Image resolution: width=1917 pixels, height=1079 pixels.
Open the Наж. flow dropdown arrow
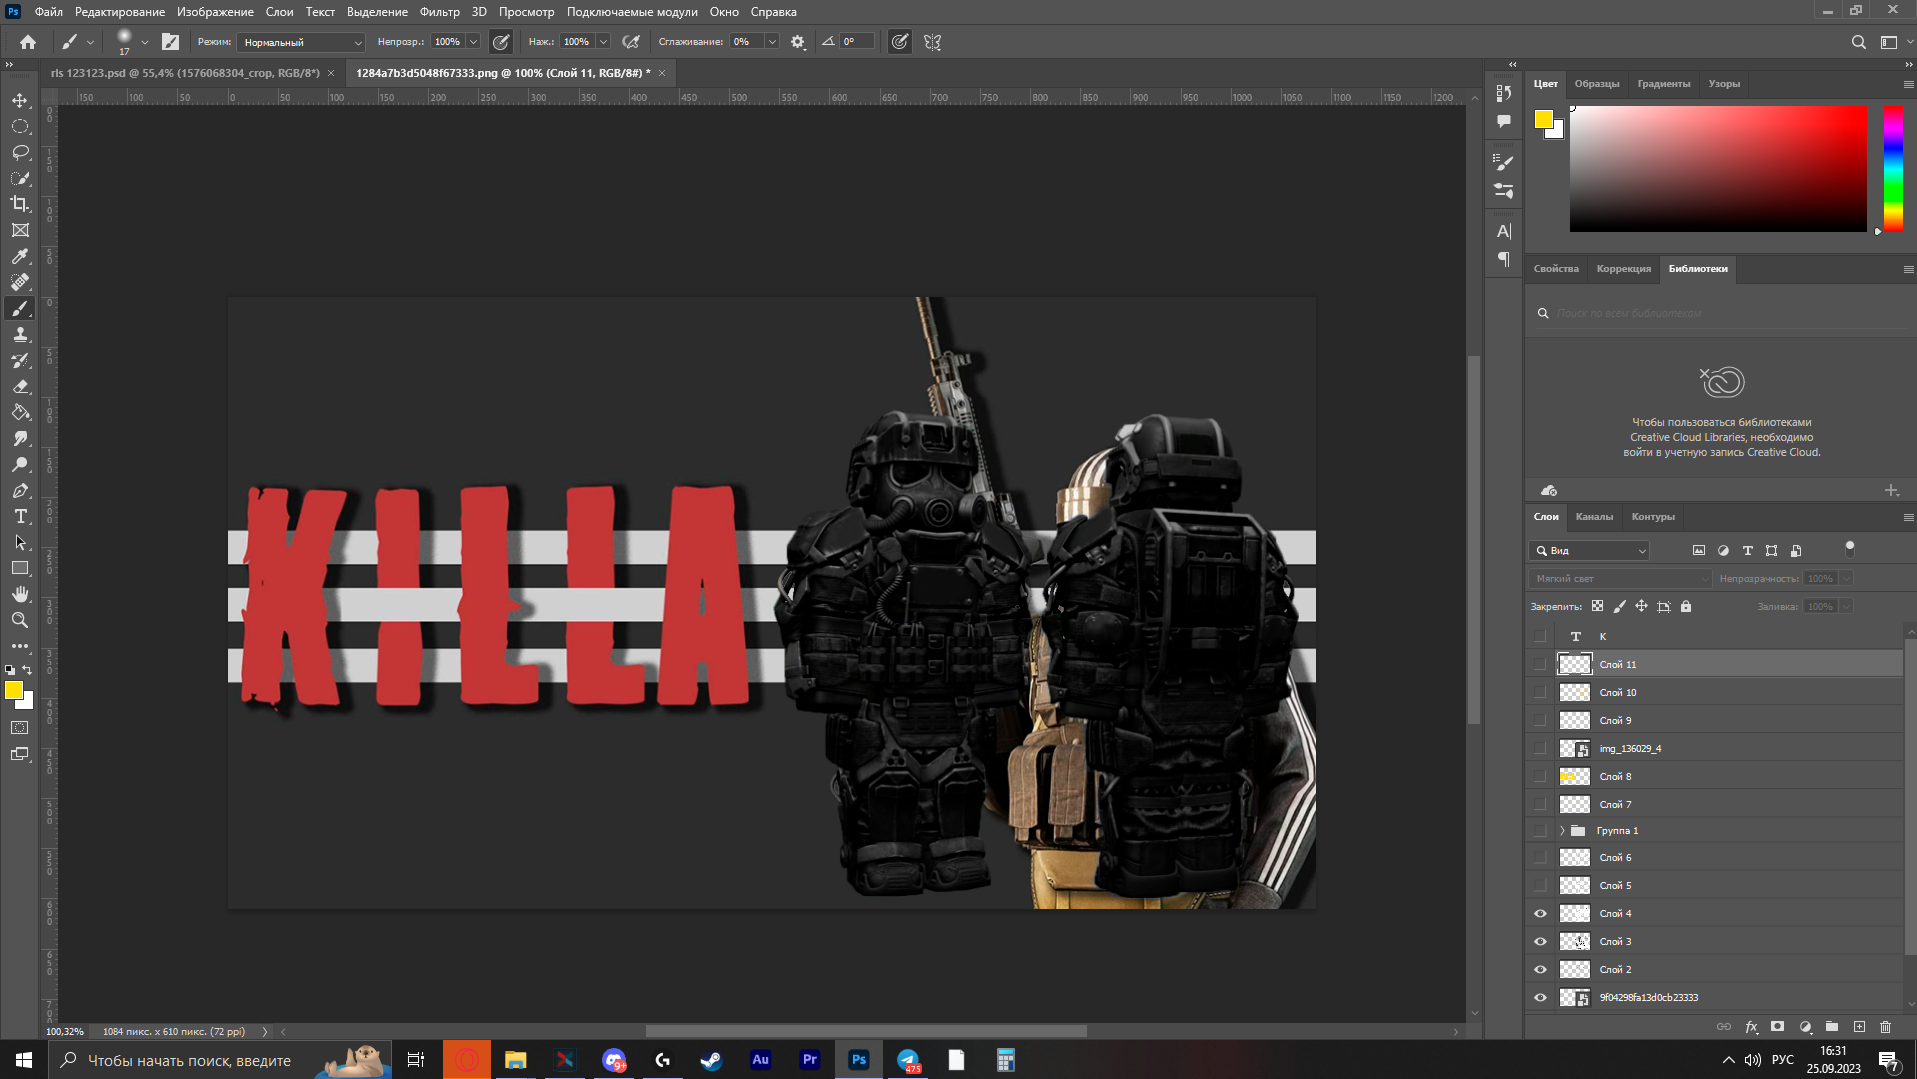(x=603, y=42)
